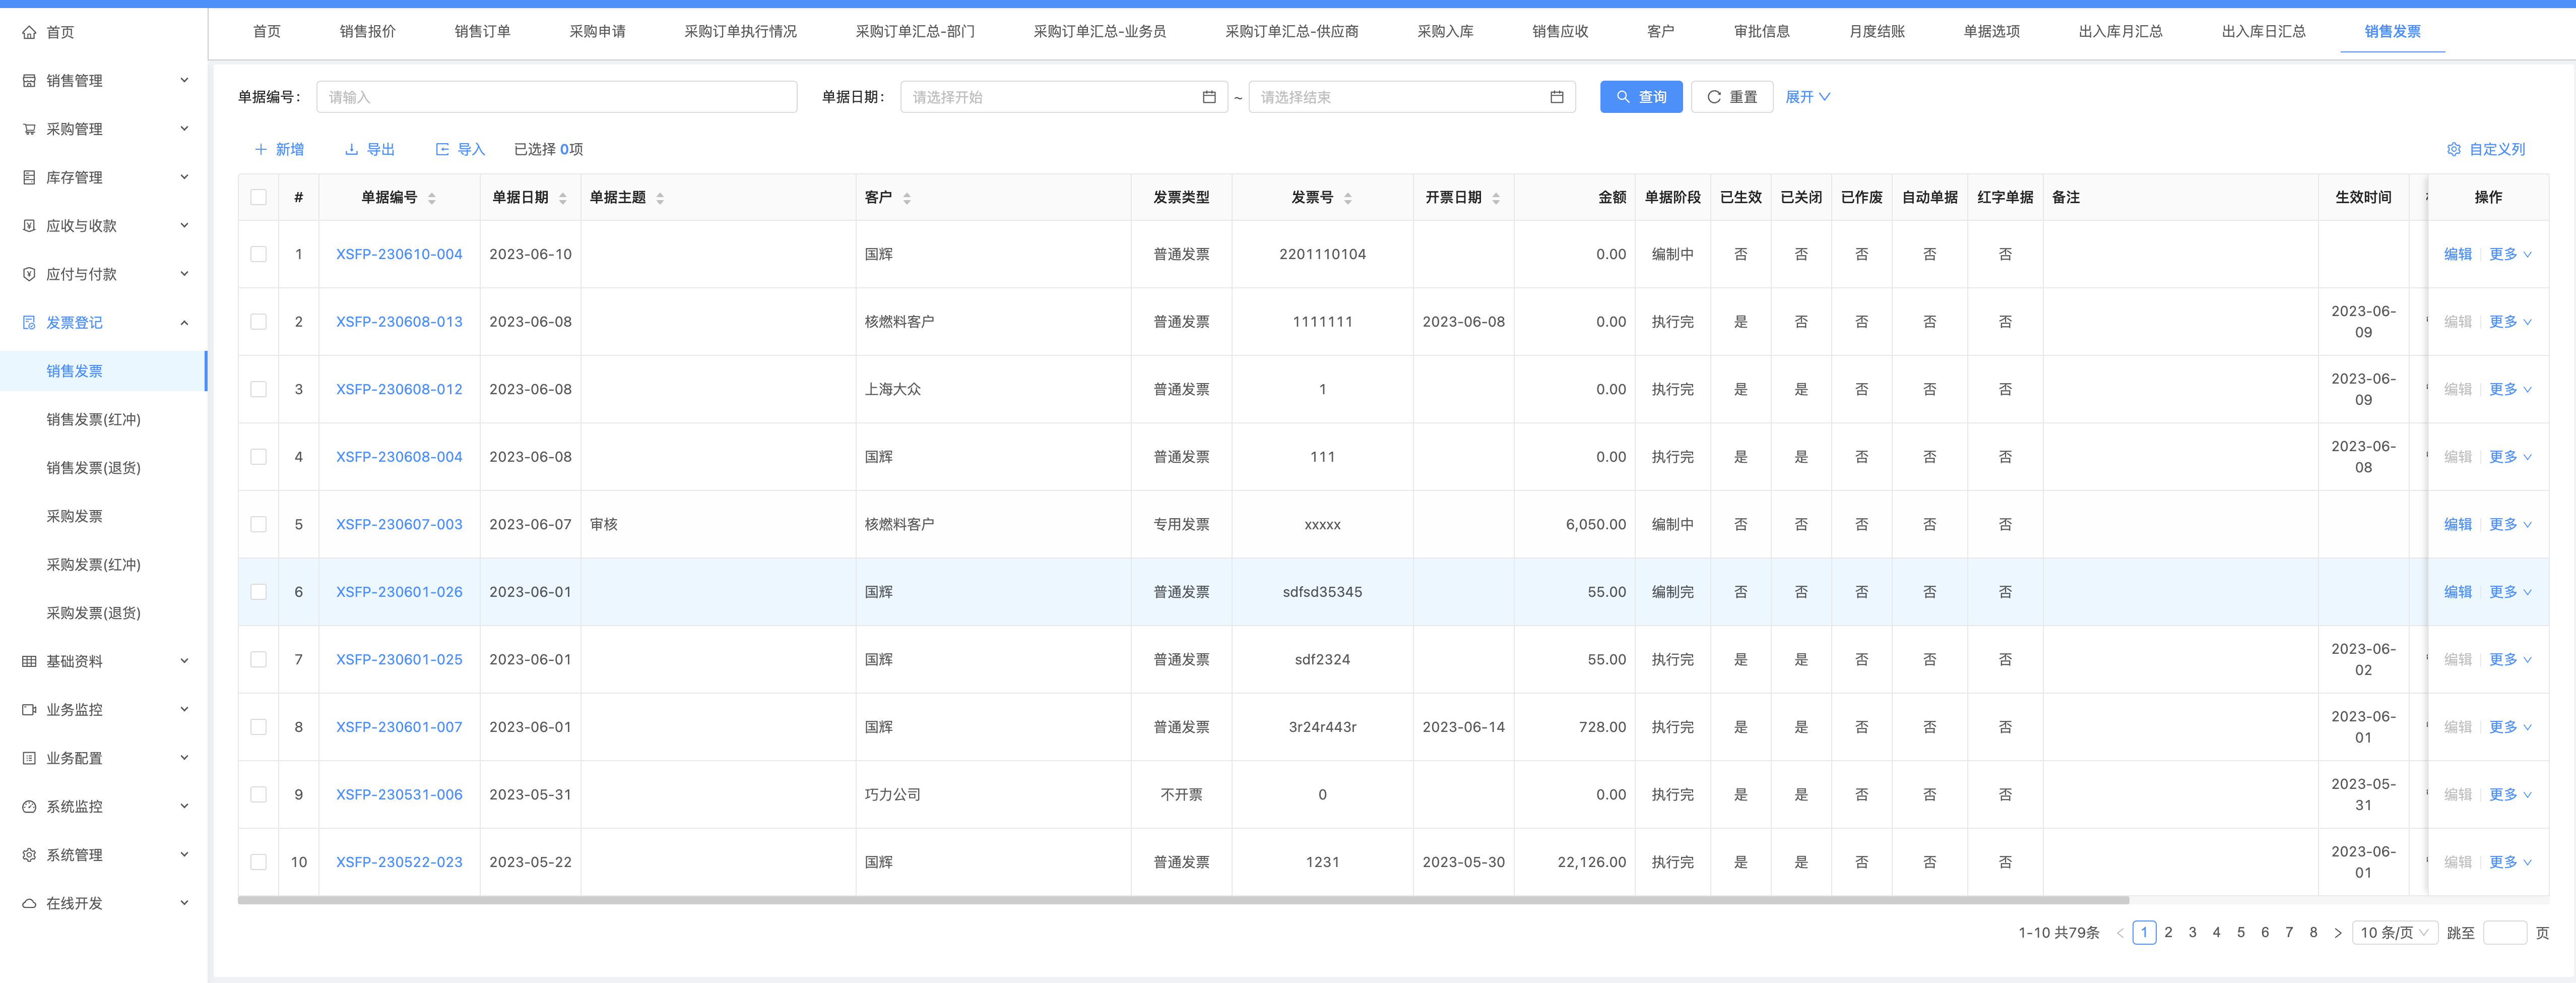Click the 发票登记 sidebar icon

point(29,323)
